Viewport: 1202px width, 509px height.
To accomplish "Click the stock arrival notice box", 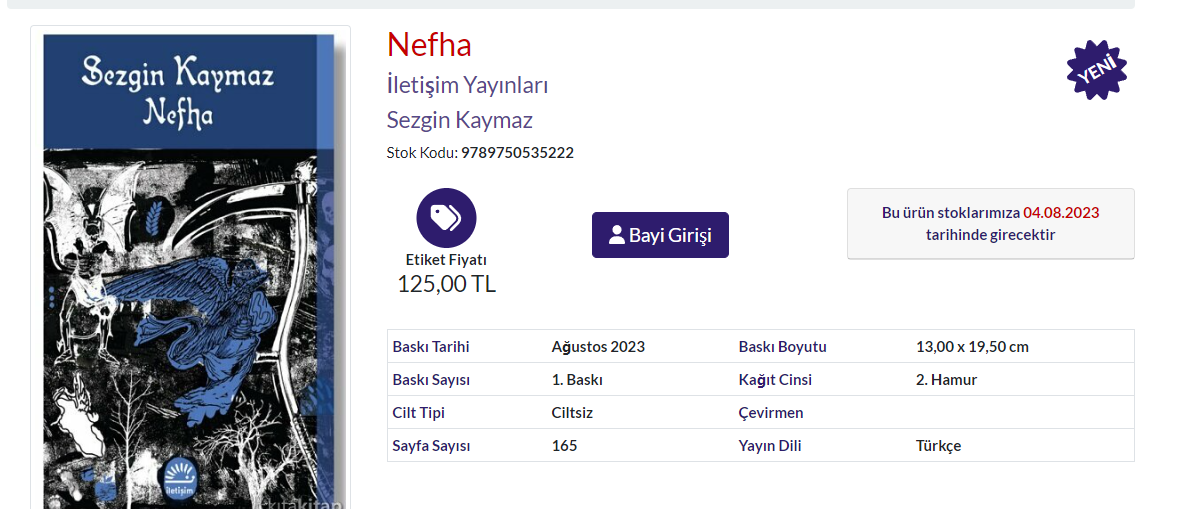I will pyautogui.click(x=990, y=224).
